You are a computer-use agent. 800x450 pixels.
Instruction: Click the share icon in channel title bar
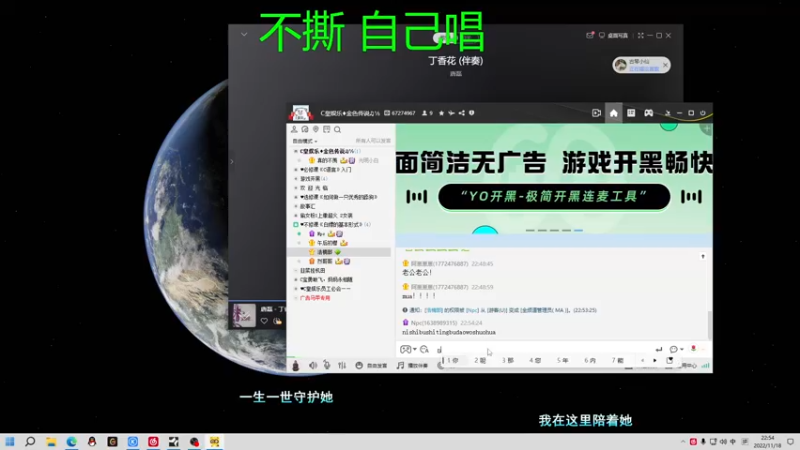pyautogui.click(x=462, y=113)
